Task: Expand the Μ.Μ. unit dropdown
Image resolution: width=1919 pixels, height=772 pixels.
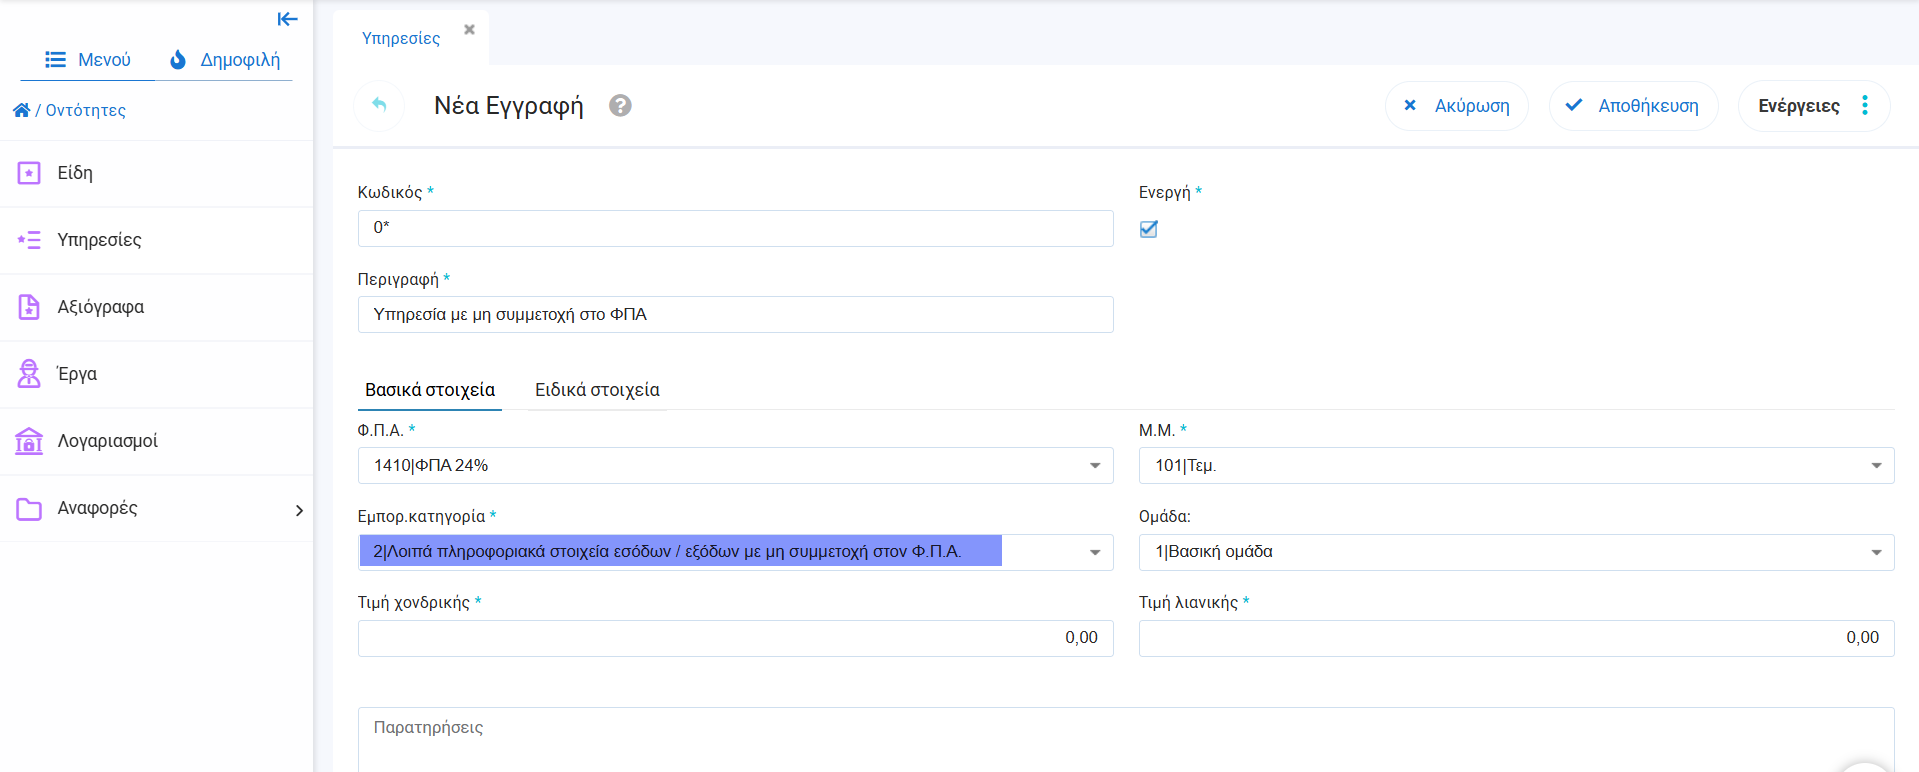Action: tap(1876, 466)
